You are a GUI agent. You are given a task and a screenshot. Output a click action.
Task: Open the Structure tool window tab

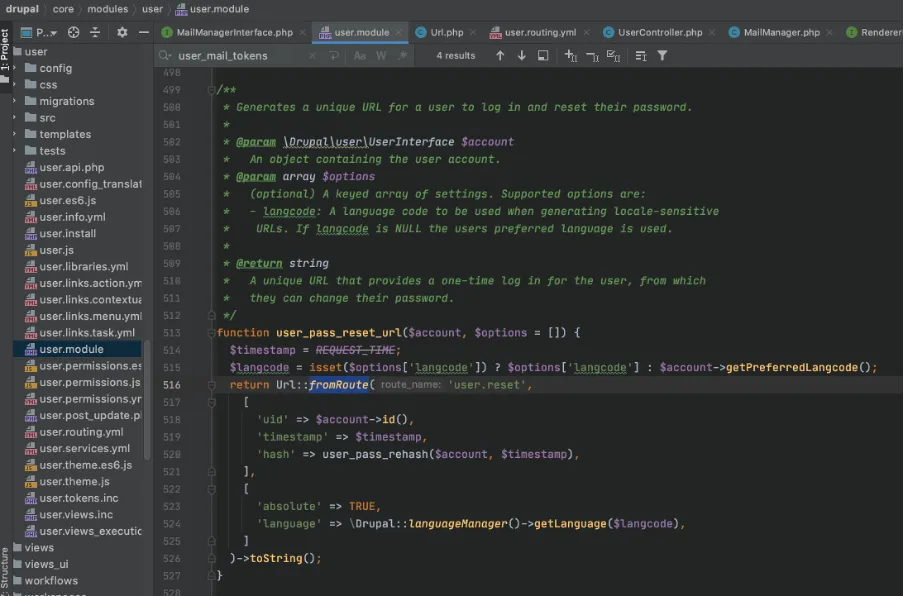pos(5,571)
